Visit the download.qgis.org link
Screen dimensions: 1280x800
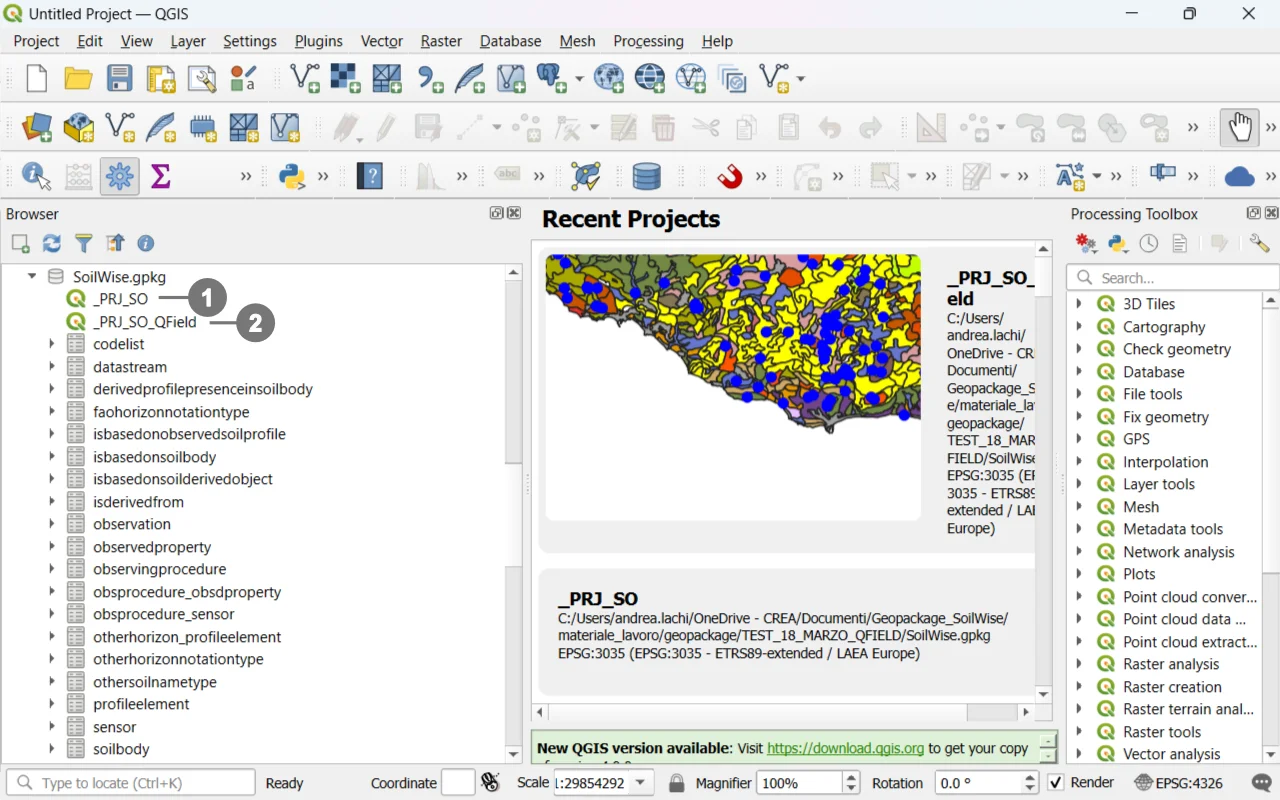pos(845,748)
